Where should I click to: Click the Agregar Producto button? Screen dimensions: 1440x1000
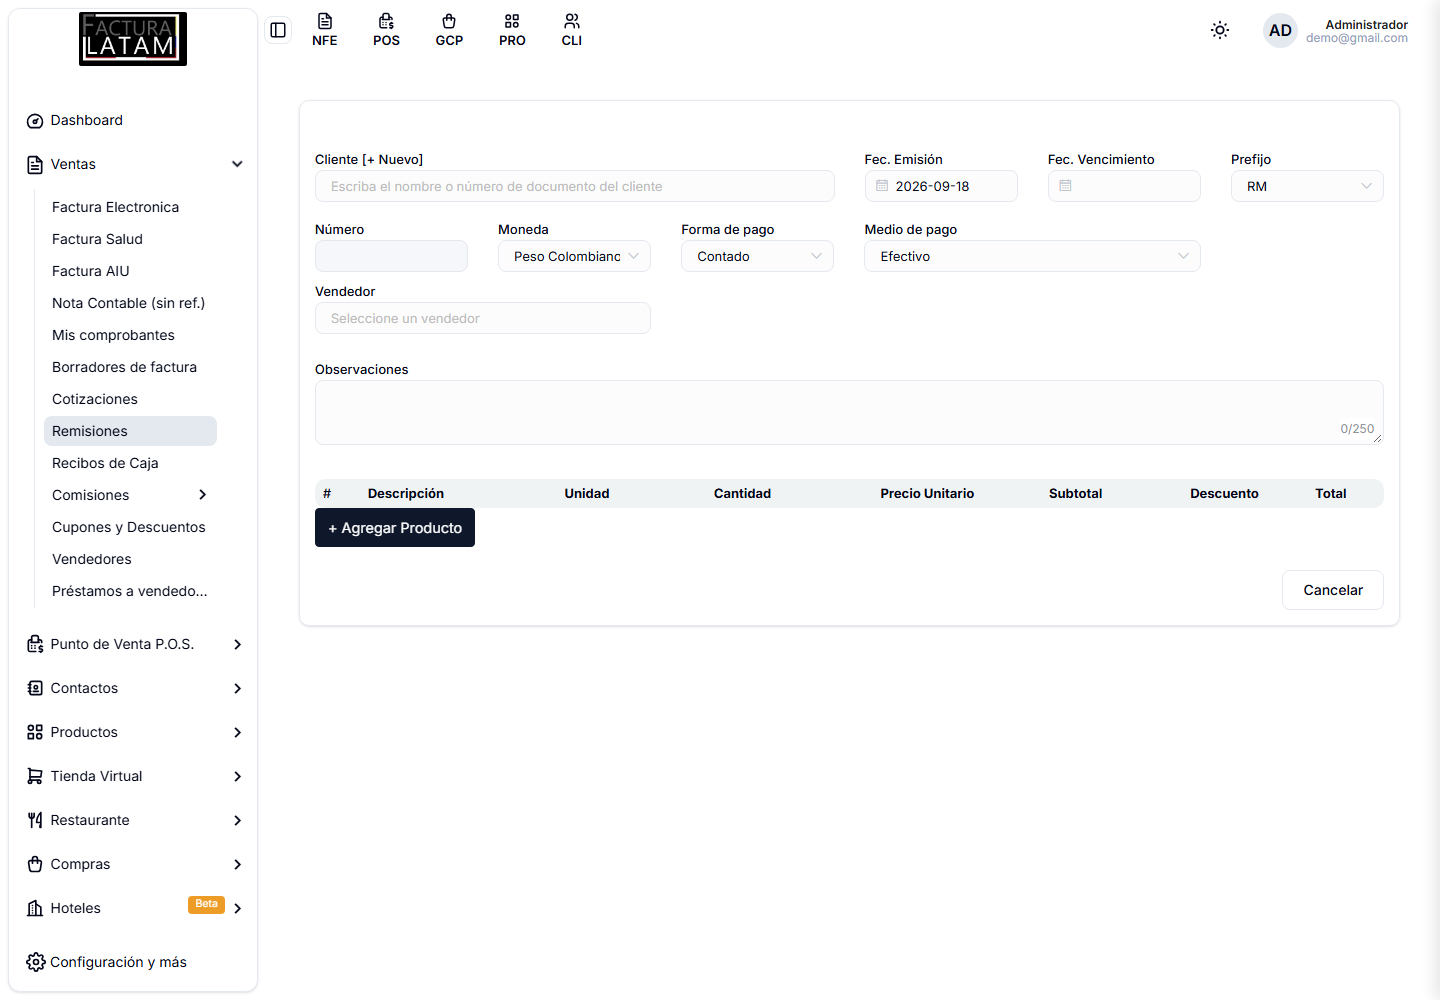[x=395, y=528]
